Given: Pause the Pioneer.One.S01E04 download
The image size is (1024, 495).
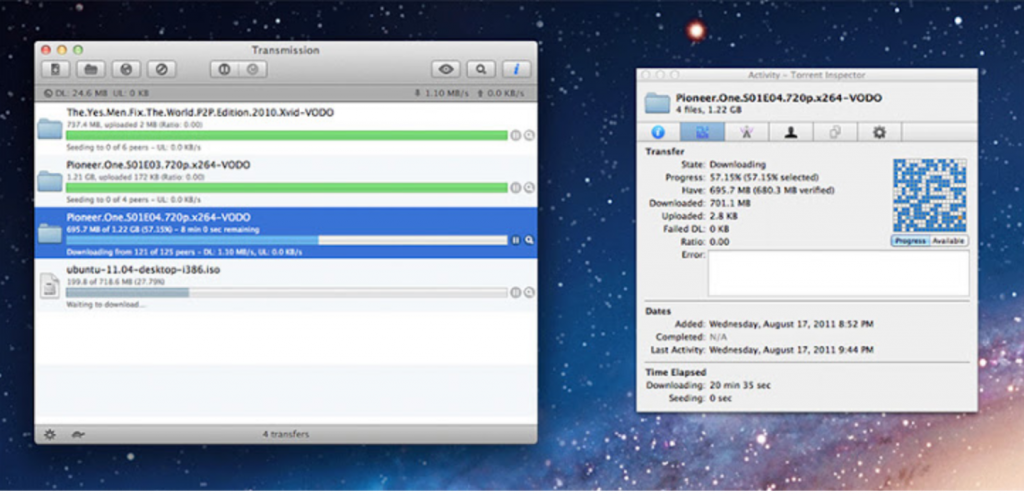Looking at the screenshot, I should point(515,240).
